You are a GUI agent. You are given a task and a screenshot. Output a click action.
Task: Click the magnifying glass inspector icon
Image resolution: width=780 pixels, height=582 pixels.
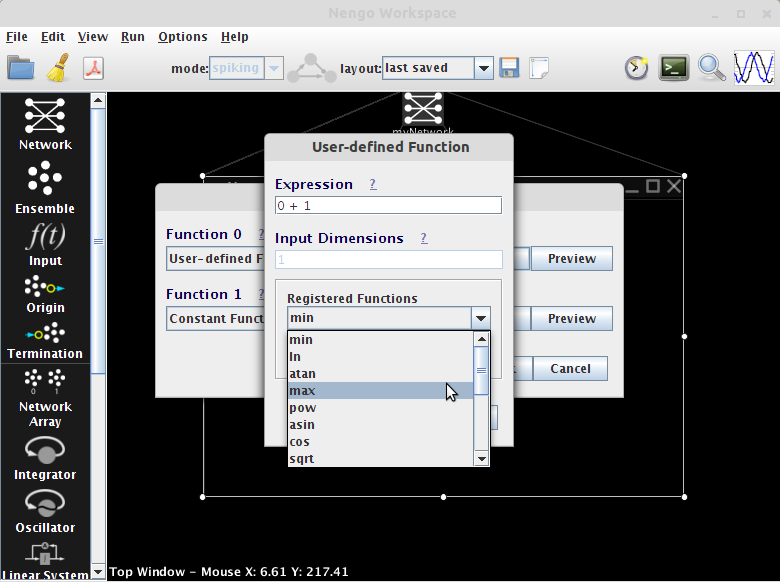(711, 68)
